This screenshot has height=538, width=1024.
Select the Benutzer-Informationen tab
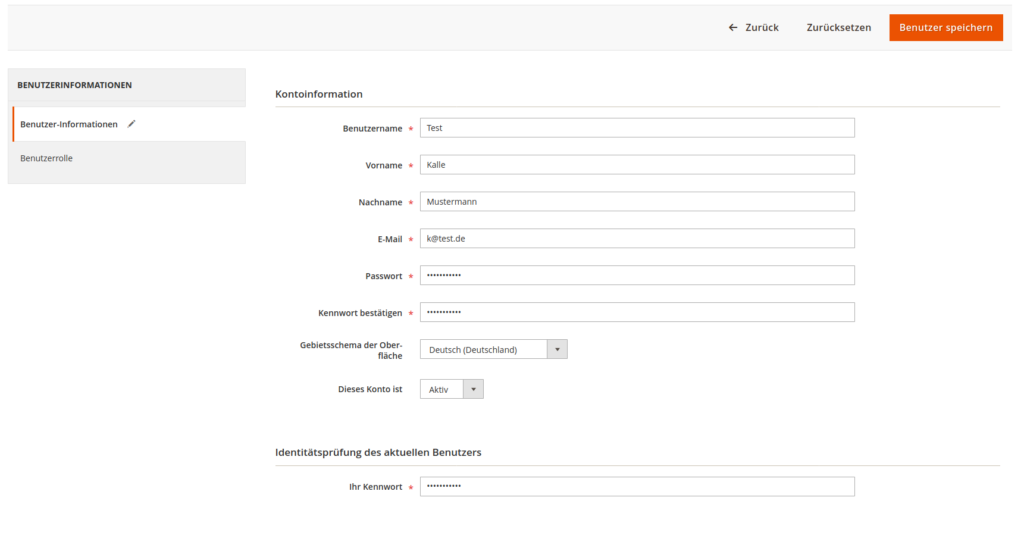coord(69,124)
